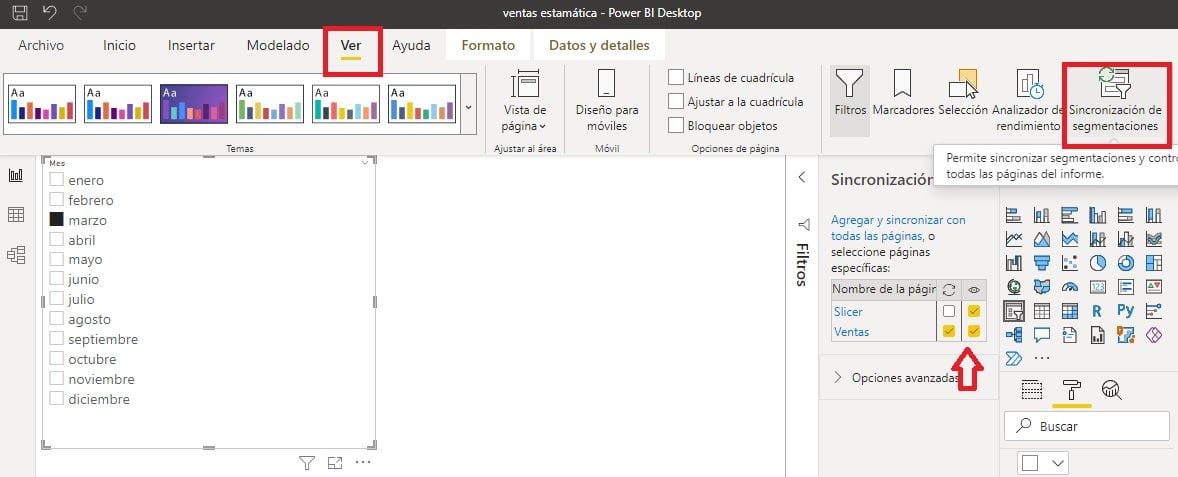The width and height of the screenshot is (1178, 477).
Task: Open Model relationships view in sidebar
Action: coord(16,255)
